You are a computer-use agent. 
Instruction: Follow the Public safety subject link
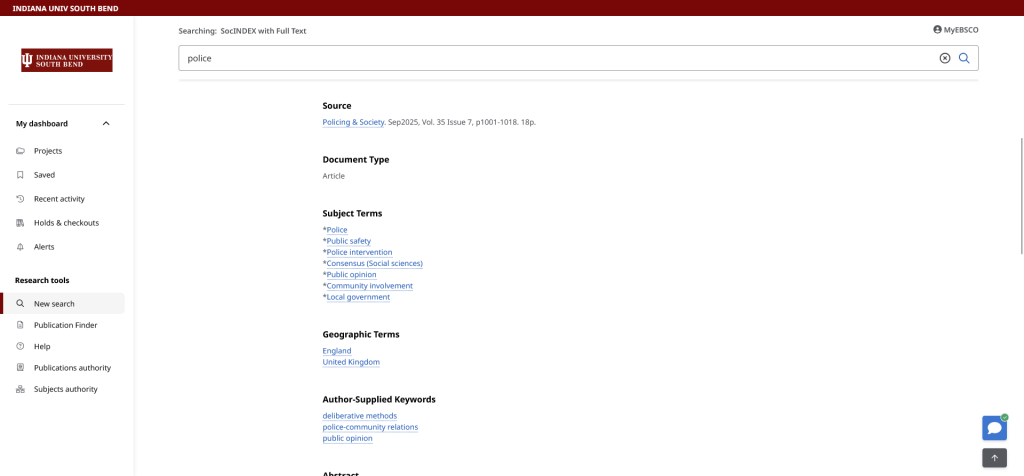tap(349, 241)
